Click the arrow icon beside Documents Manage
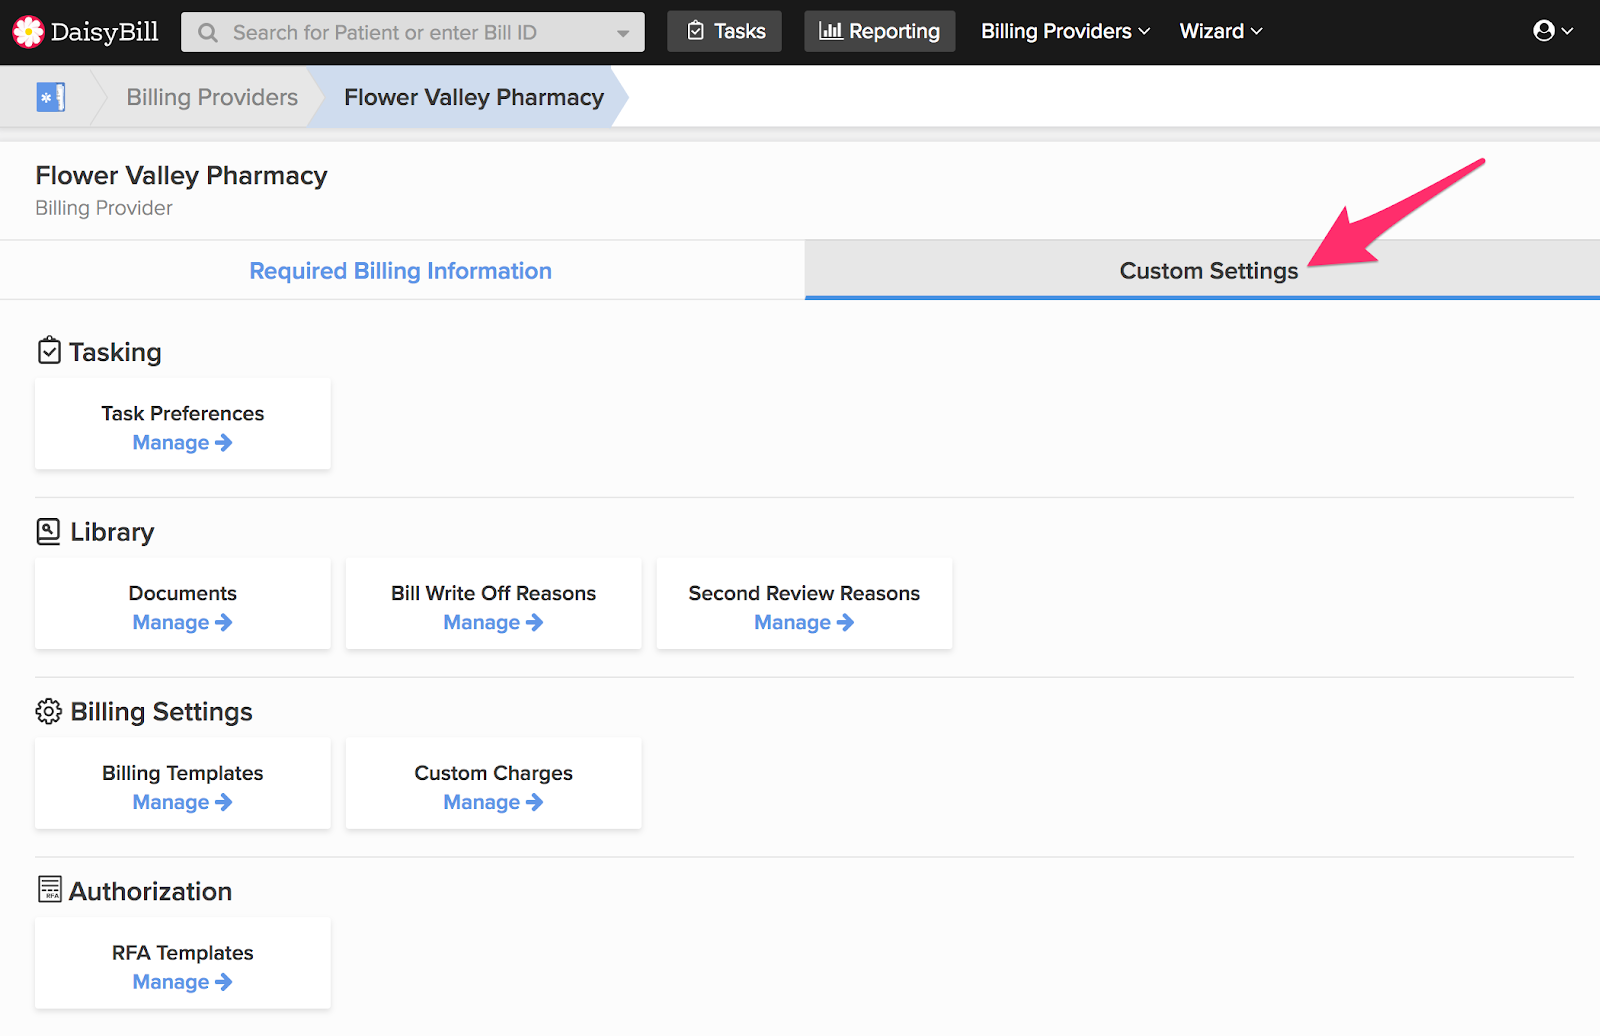The width and height of the screenshot is (1600, 1036). [x=224, y=622]
